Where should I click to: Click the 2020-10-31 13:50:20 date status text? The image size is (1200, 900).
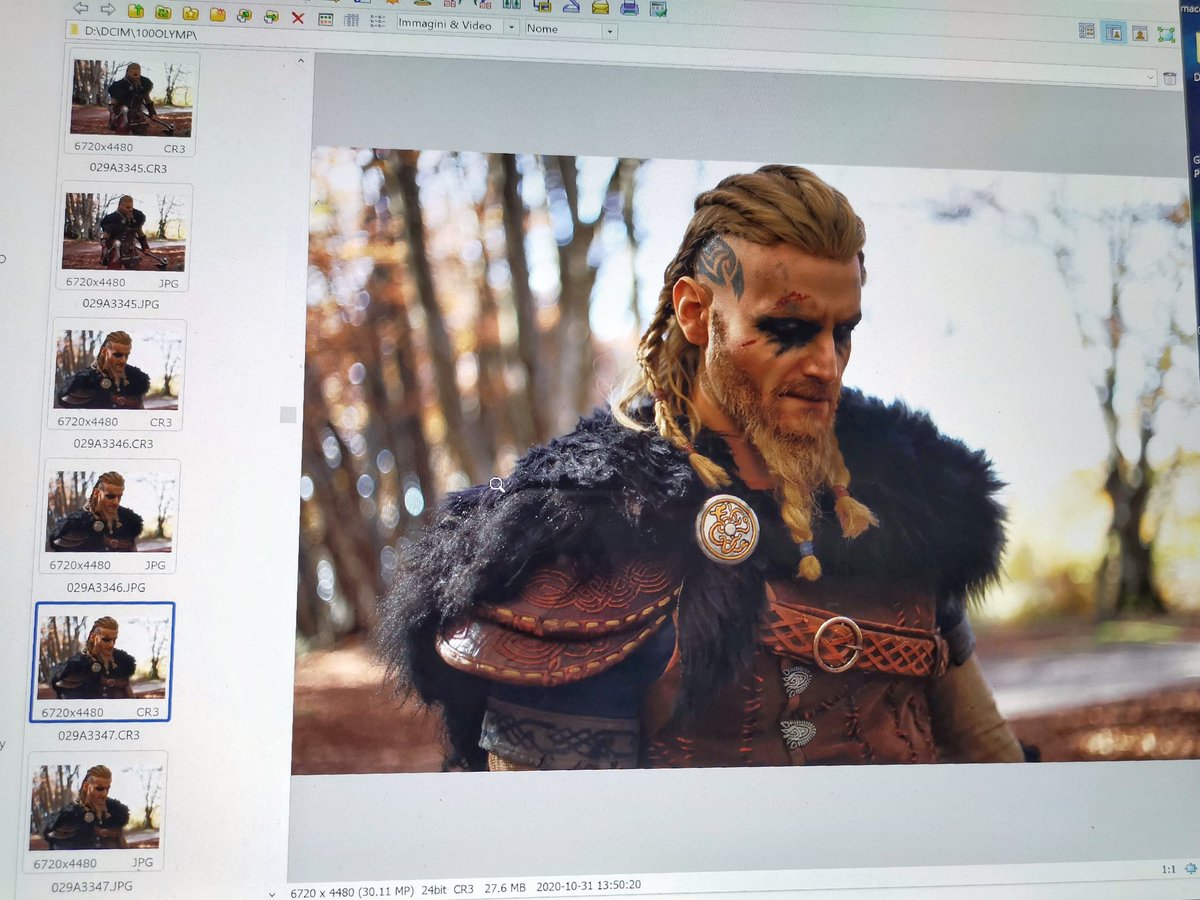pos(588,885)
